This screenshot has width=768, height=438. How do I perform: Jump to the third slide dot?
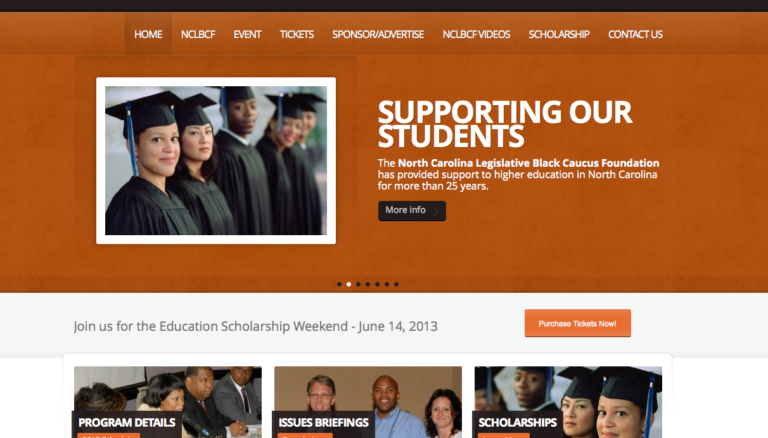pyautogui.click(x=359, y=284)
